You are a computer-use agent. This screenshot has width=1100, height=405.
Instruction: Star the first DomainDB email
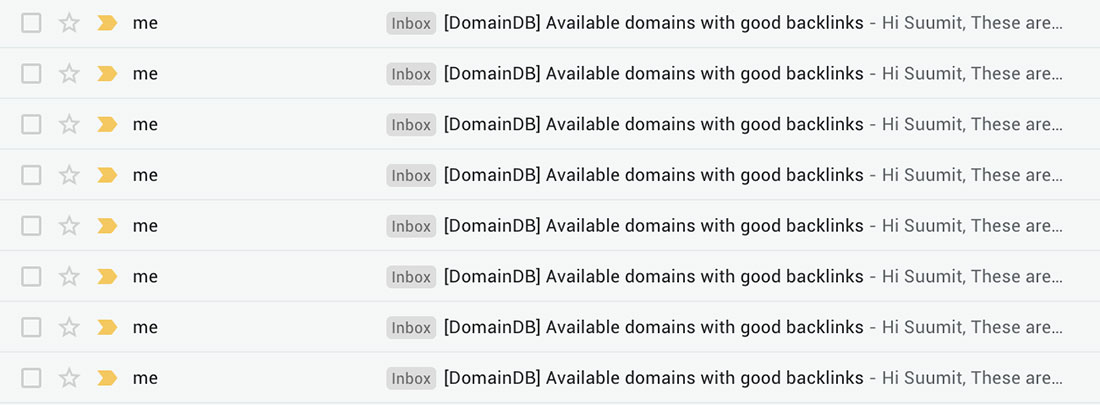(x=69, y=23)
